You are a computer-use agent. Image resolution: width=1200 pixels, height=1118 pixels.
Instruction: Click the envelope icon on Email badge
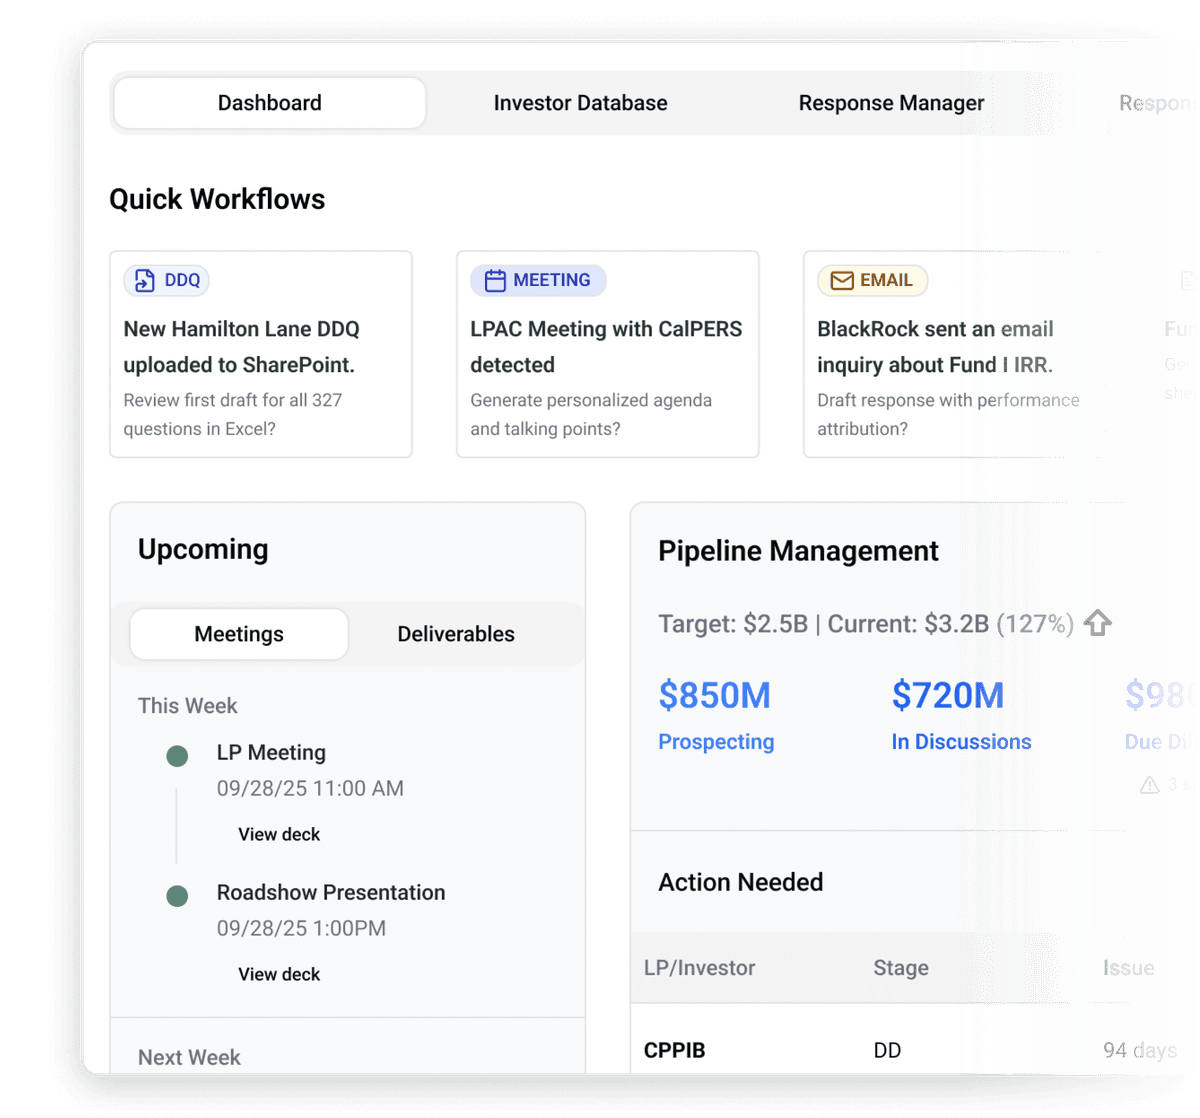tap(842, 281)
